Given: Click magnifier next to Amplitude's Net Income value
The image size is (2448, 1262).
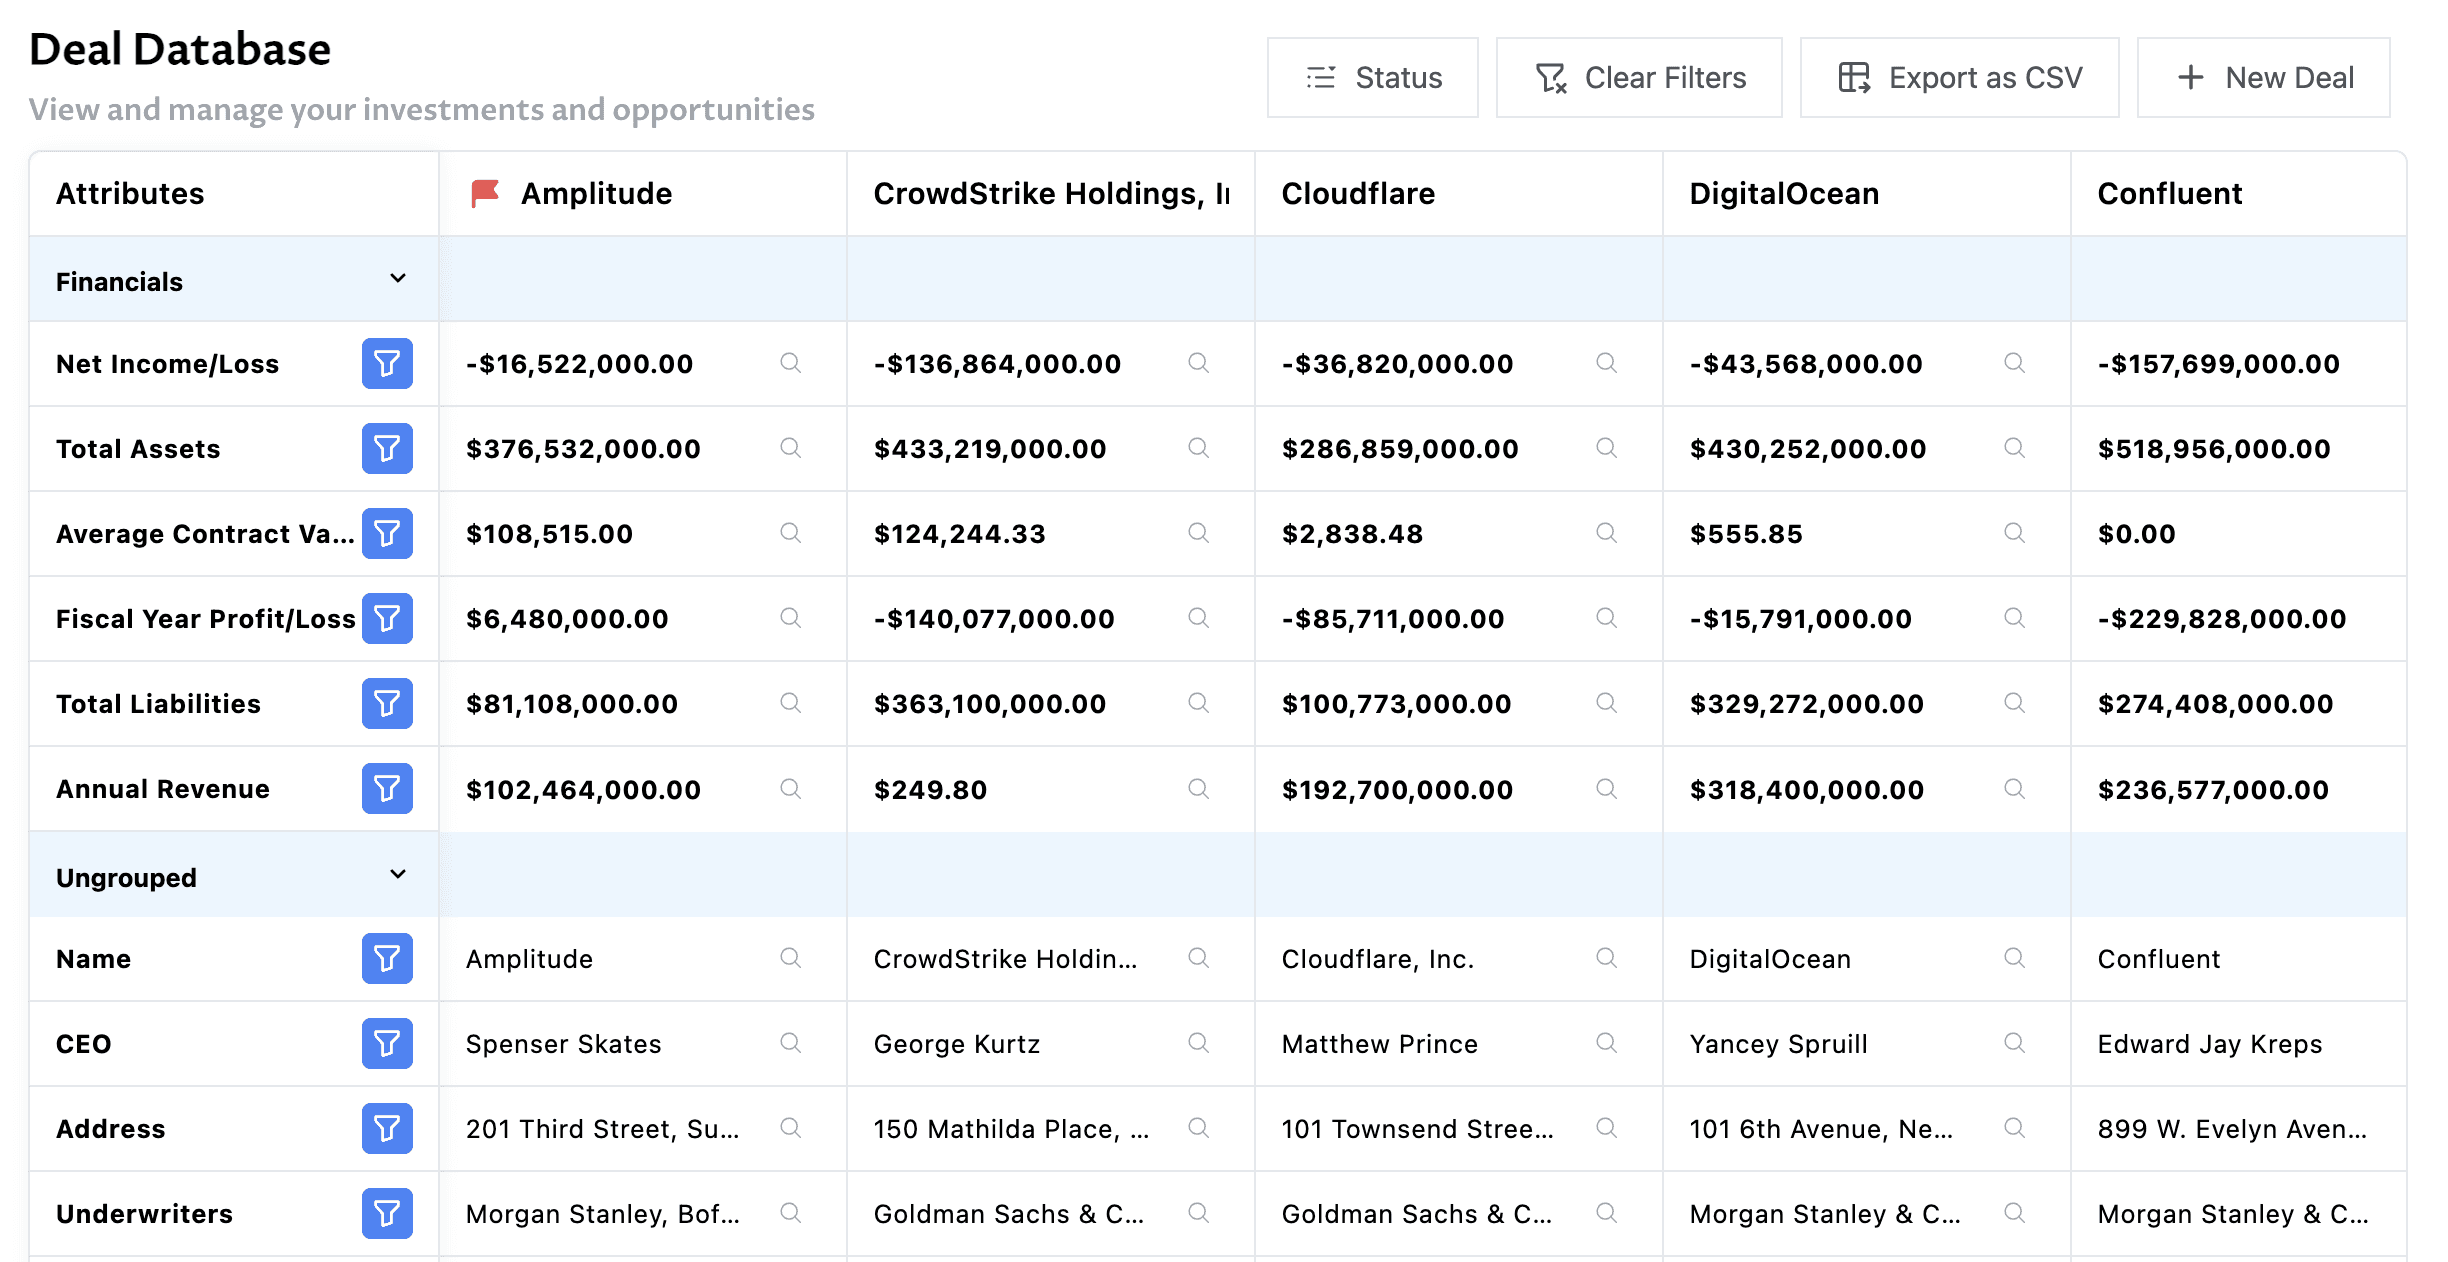Looking at the screenshot, I should (790, 363).
